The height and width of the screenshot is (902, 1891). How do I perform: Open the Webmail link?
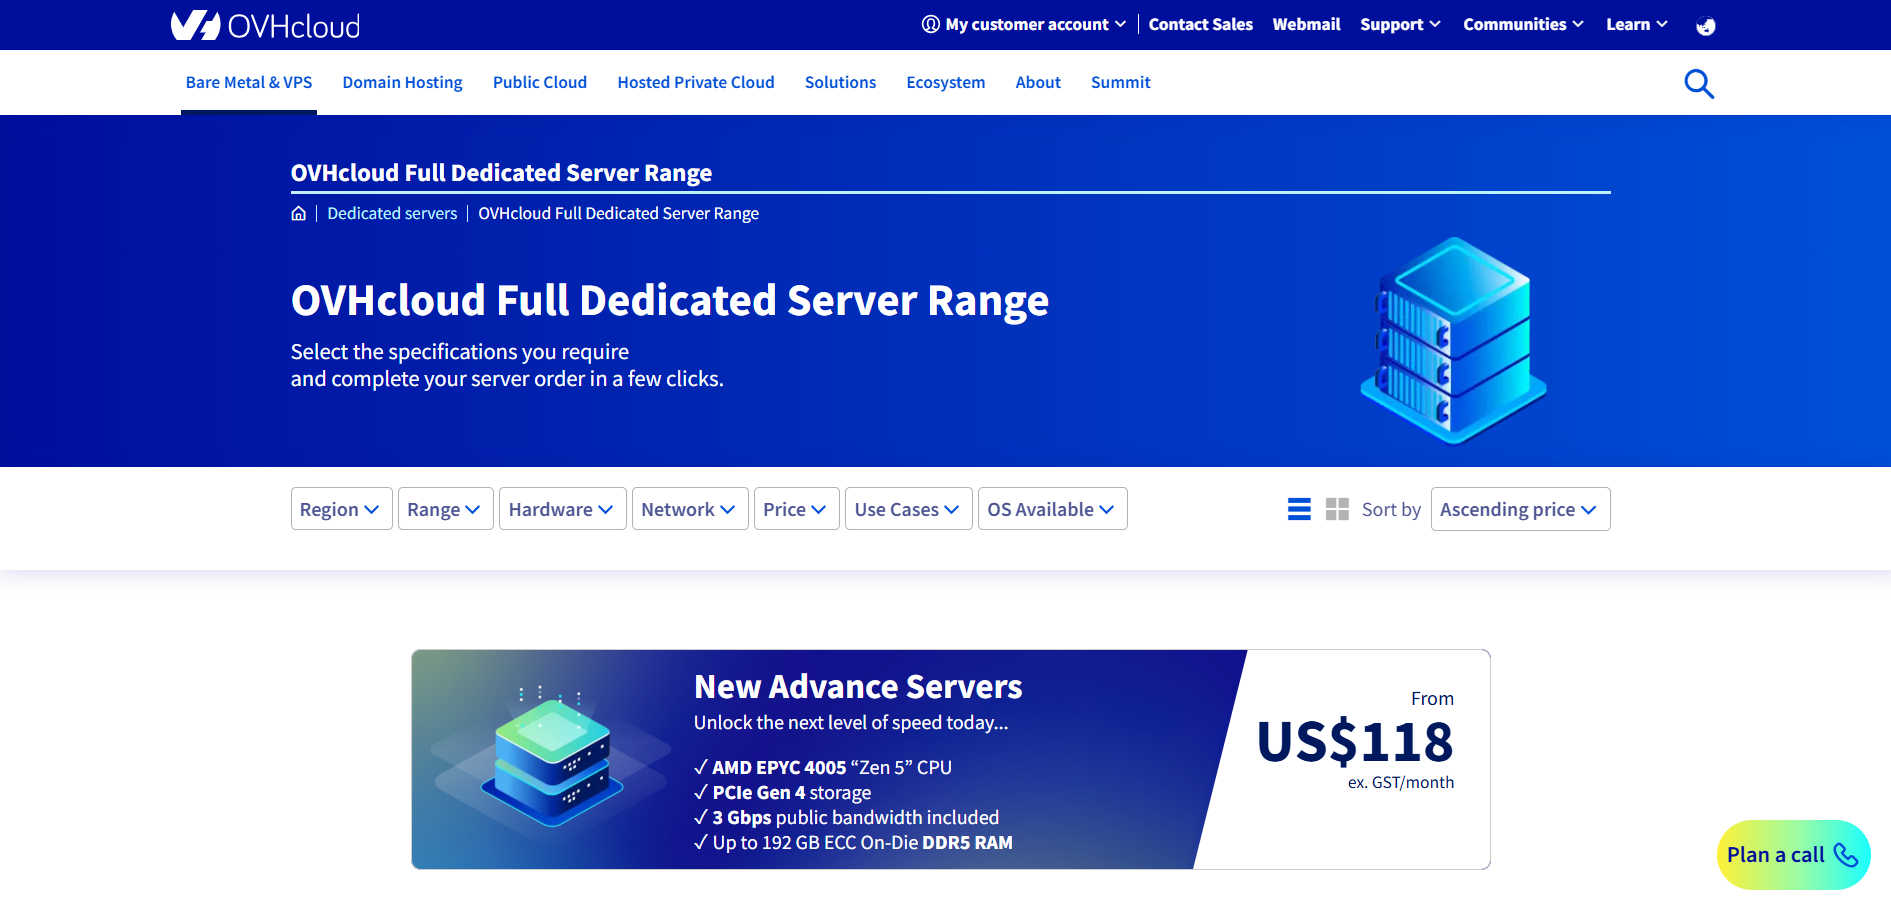pyautogui.click(x=1306, y=25)
